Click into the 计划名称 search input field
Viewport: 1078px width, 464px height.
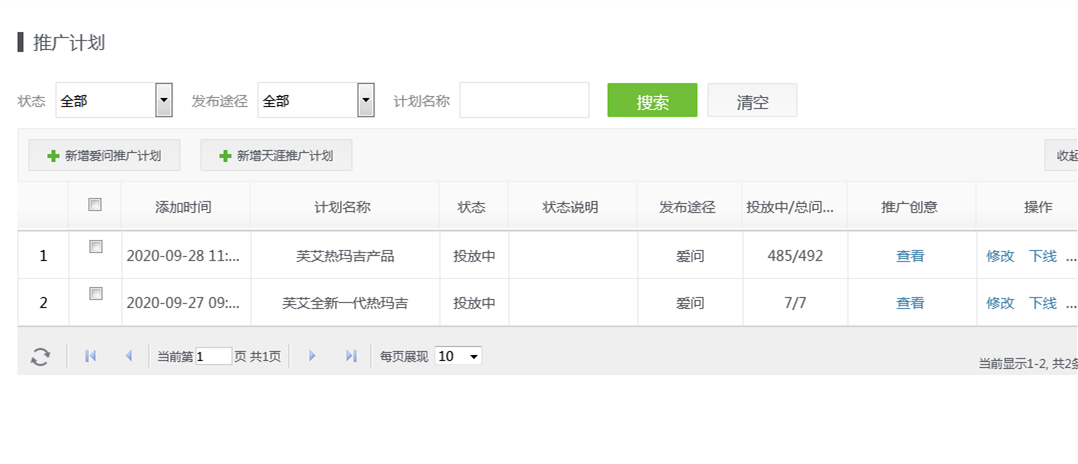coord(524,100)
